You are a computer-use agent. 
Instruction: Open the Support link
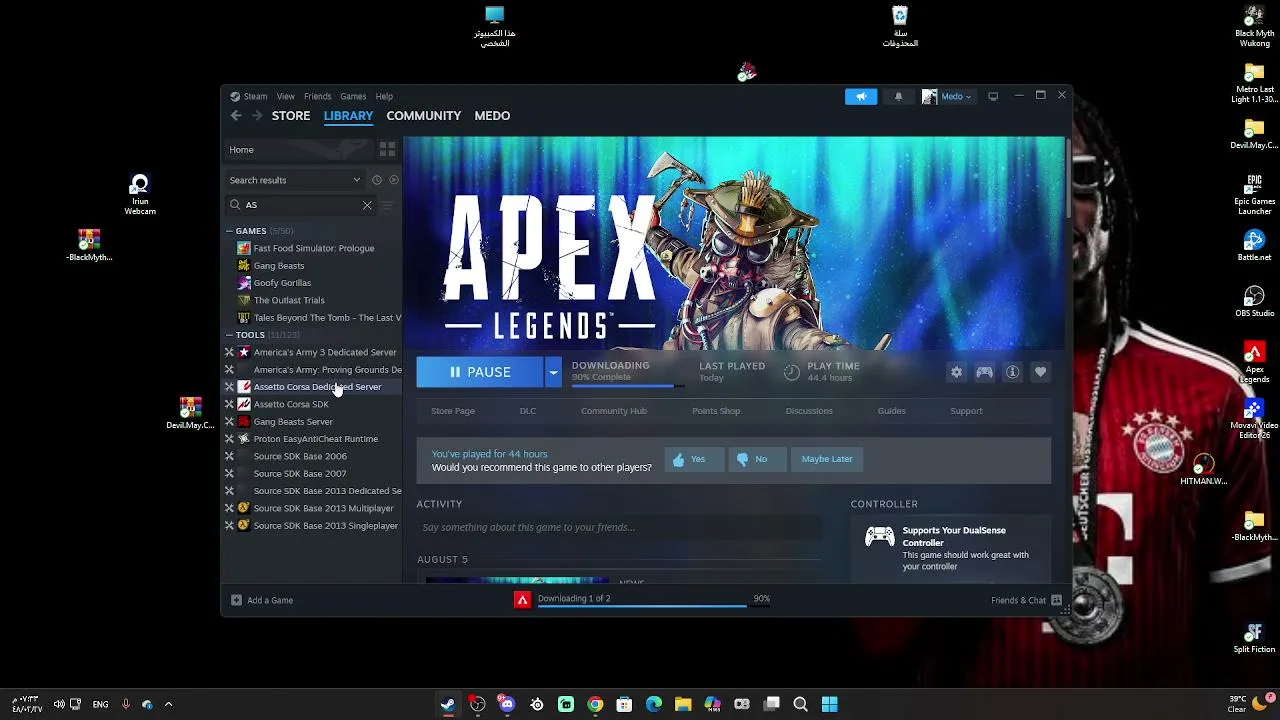pyautogui.click(x=966, y=411)
